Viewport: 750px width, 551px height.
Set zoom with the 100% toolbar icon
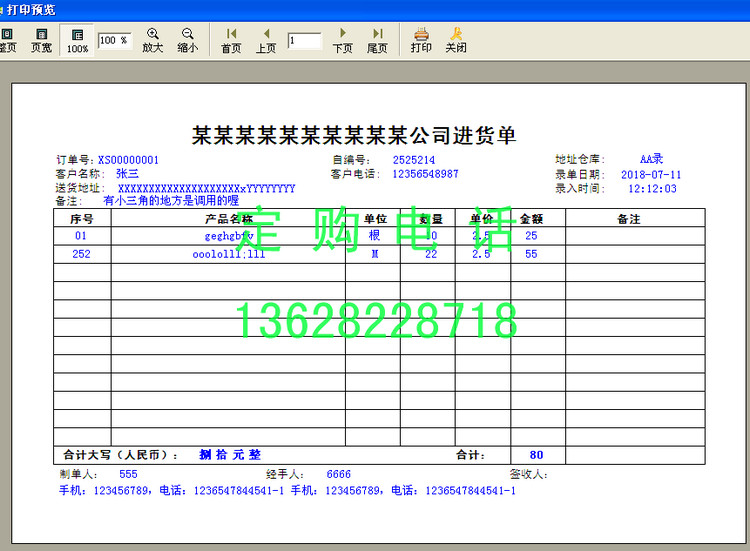(77, 41)
